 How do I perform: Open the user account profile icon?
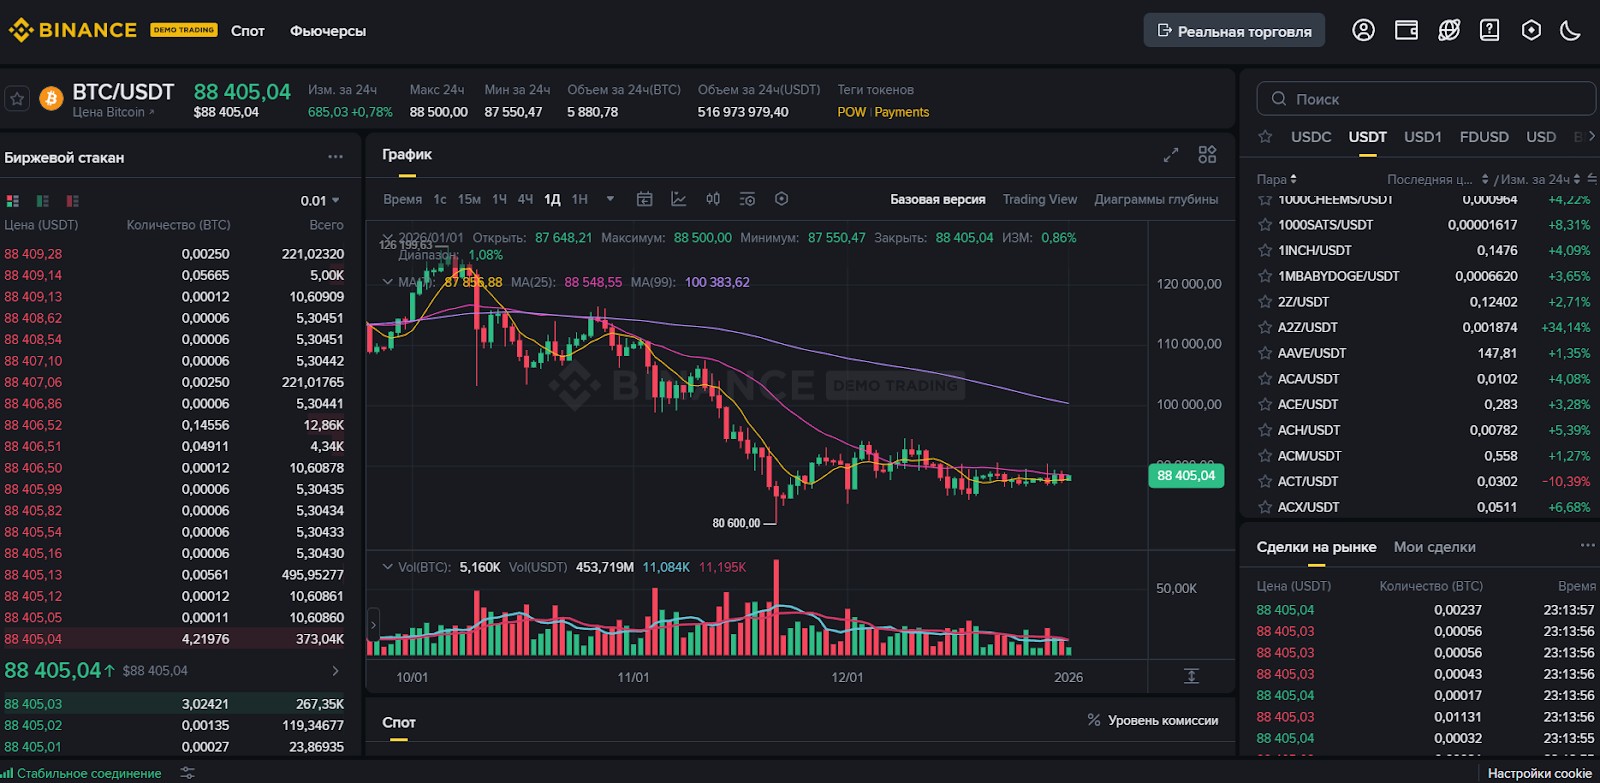pyautogui.click(x=1363, y=30)
